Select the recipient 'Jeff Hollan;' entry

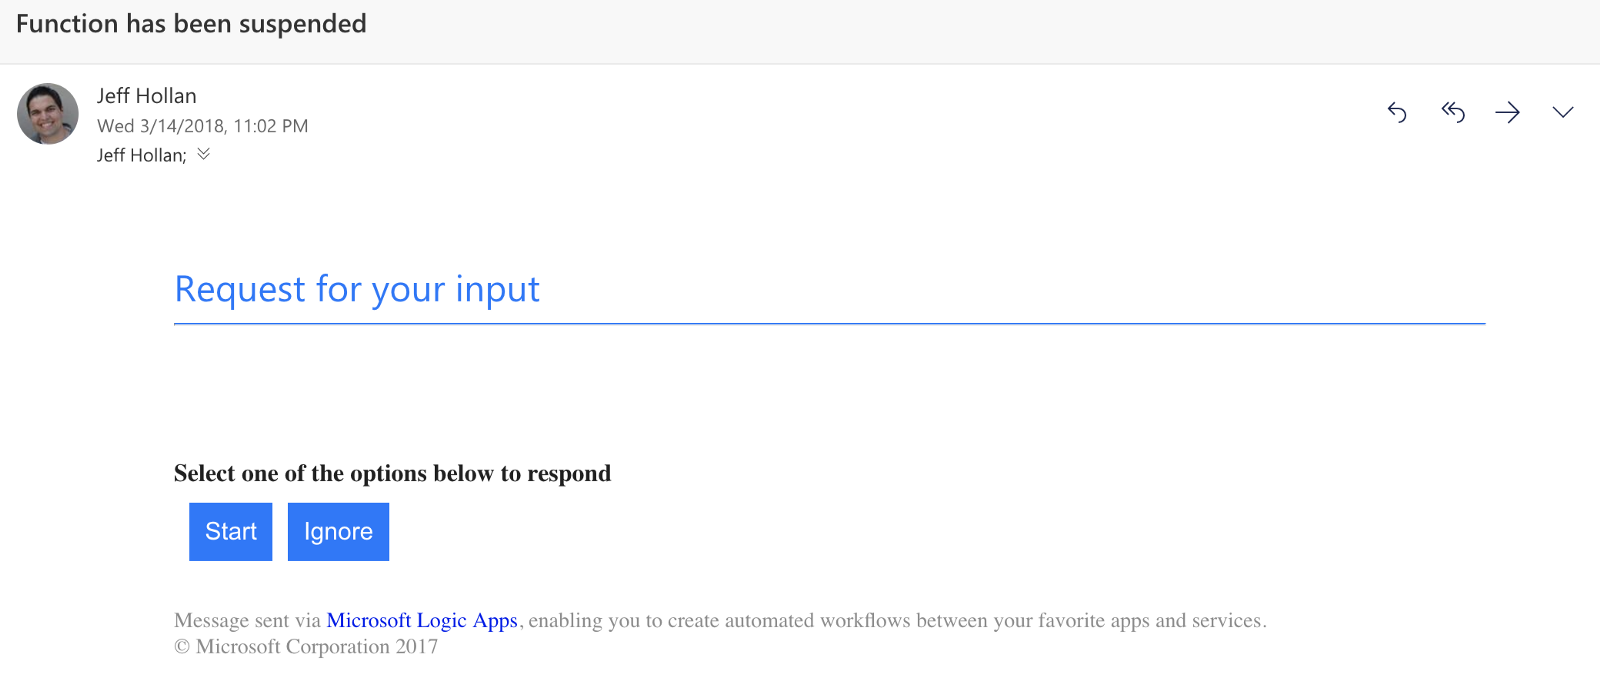tap(141, 155)
